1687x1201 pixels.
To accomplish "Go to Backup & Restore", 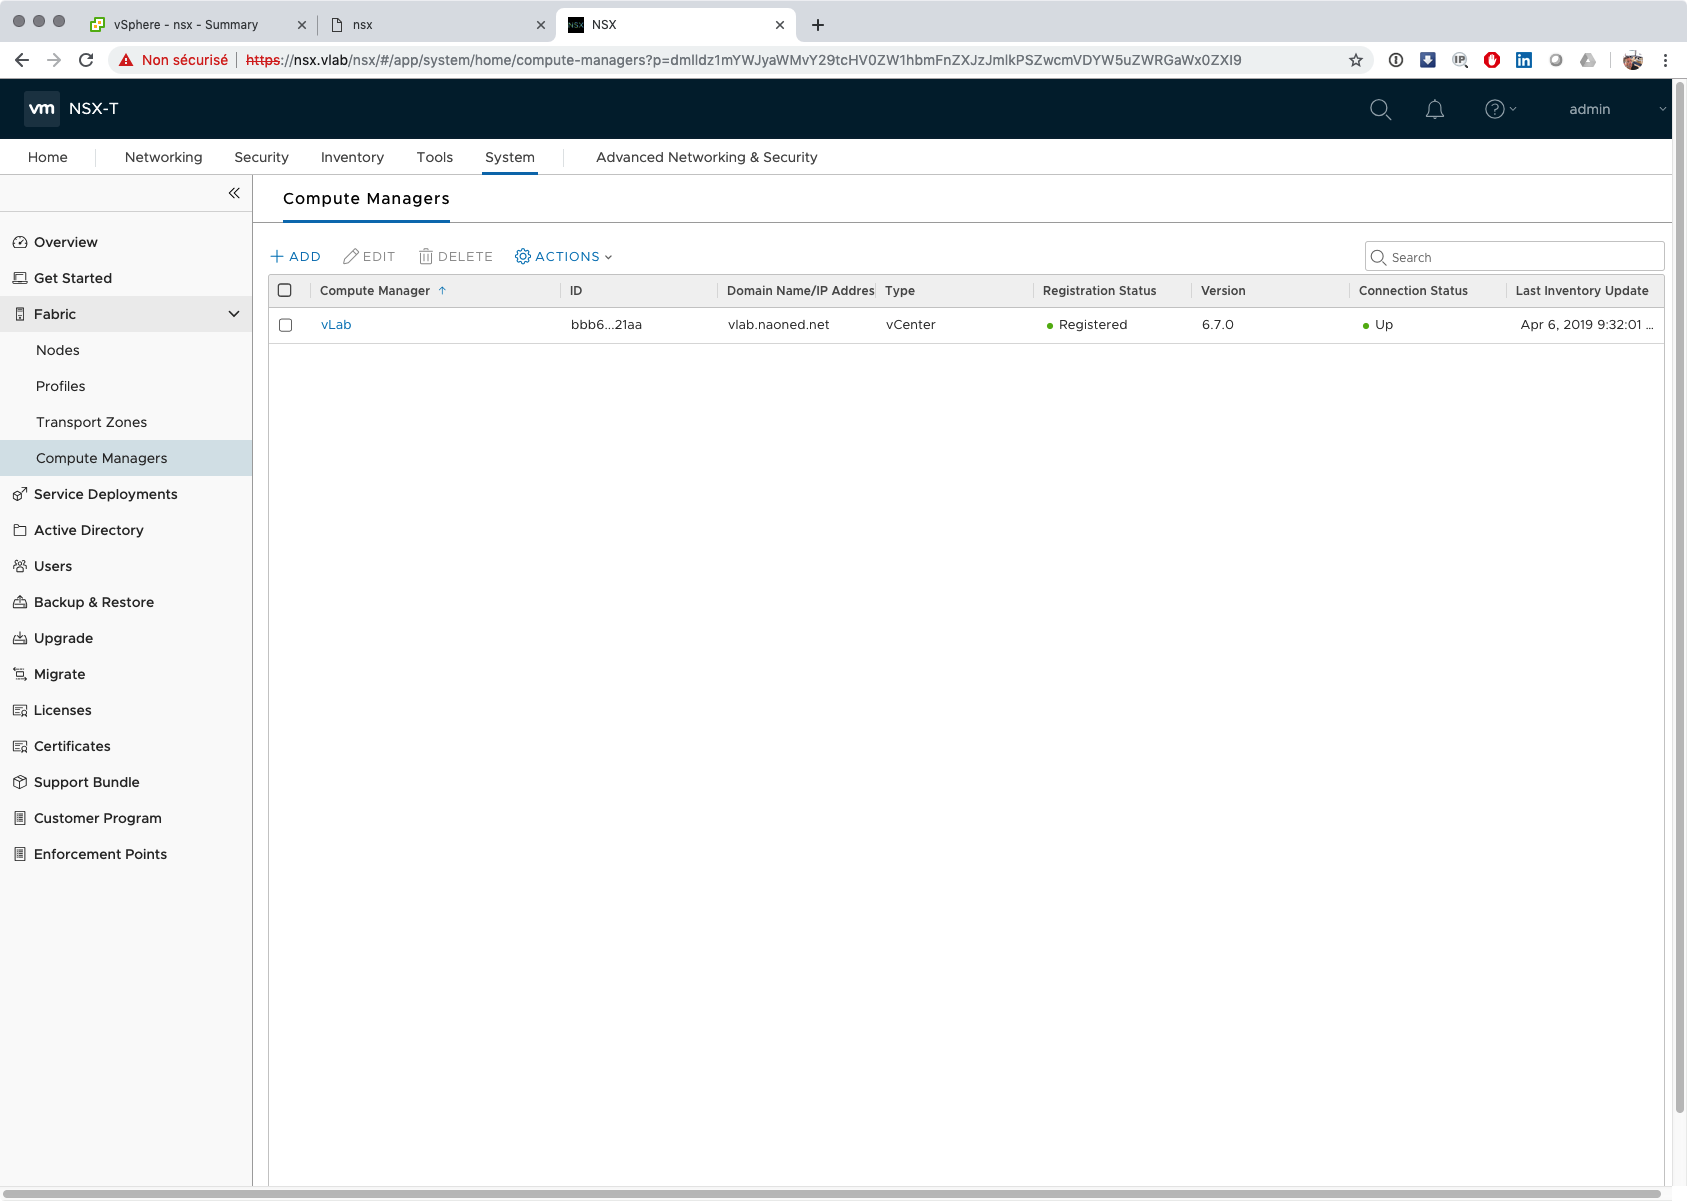I will [93, 602].
